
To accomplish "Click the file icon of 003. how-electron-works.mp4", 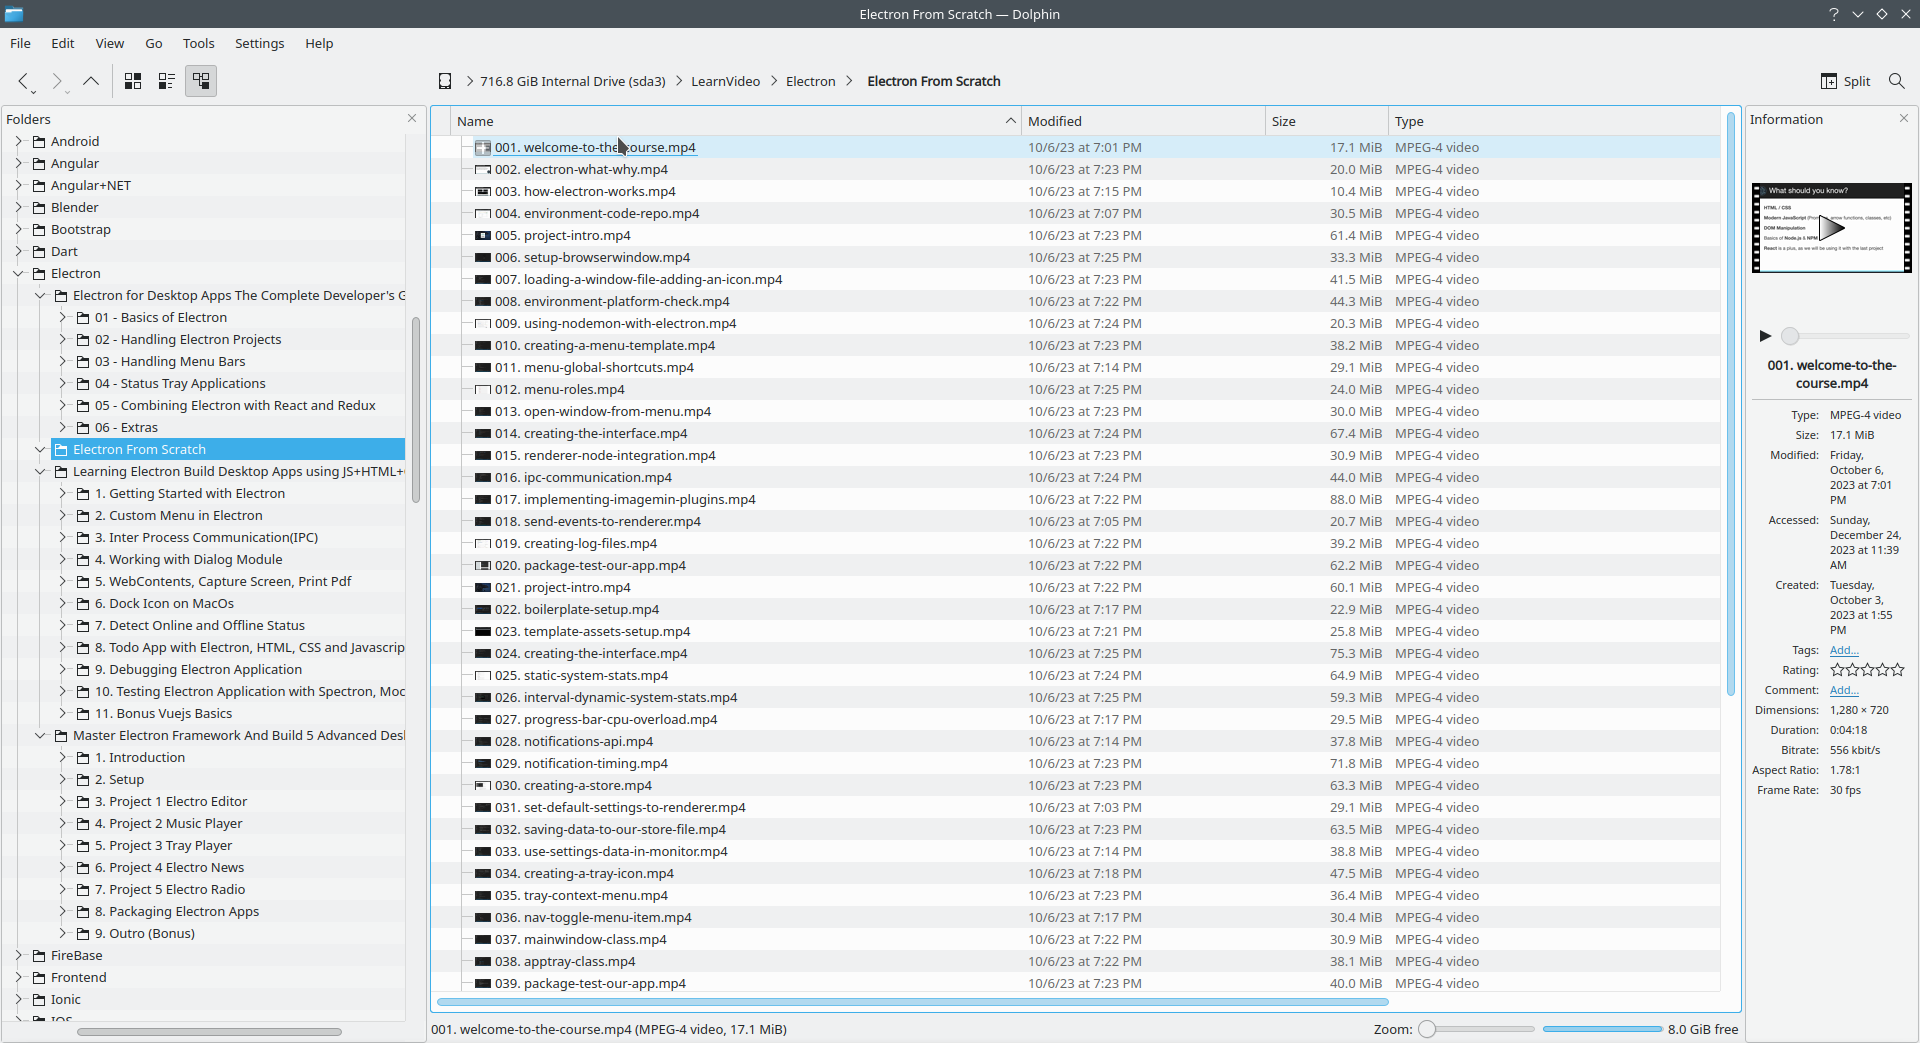I will tap(483, 192).
